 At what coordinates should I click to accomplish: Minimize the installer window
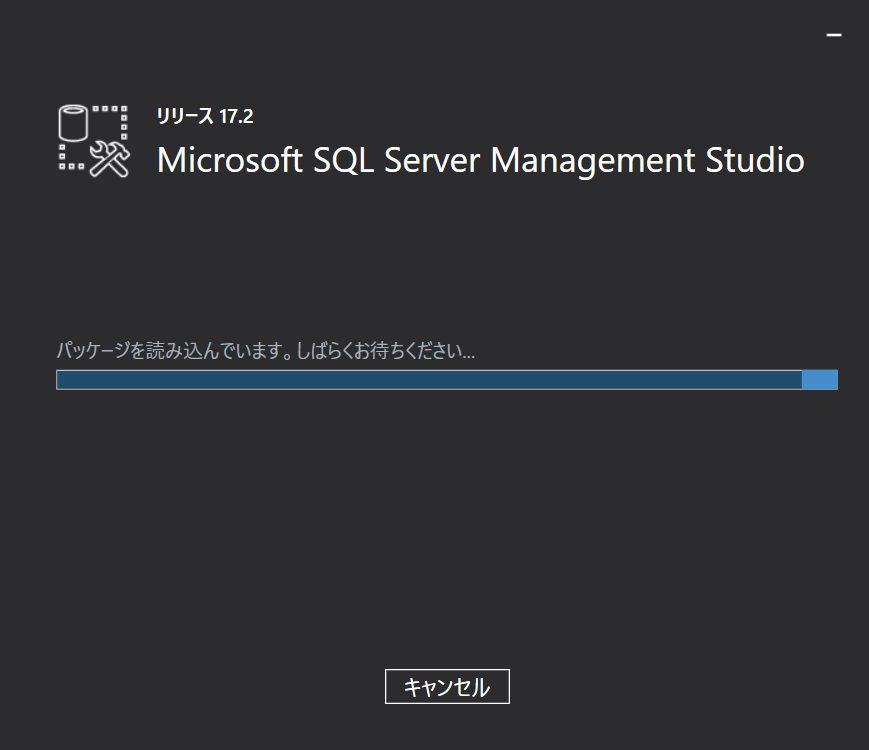[x=834, y=35]
